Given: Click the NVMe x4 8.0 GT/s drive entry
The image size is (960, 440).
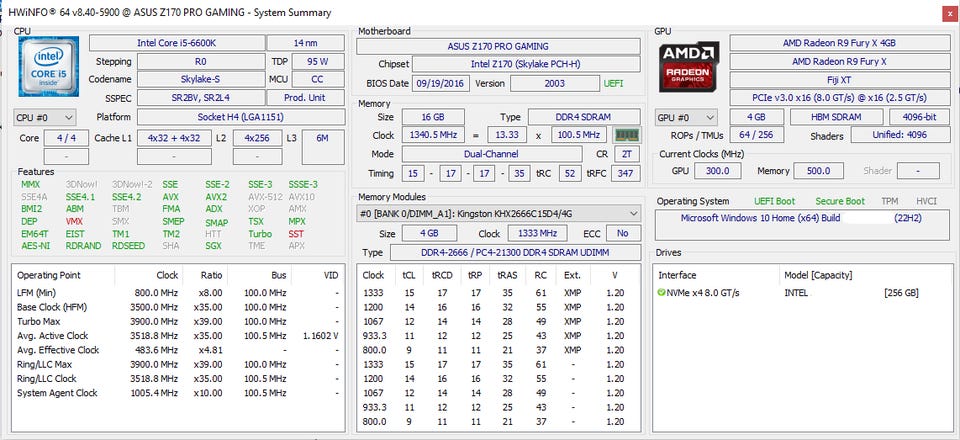Looking at the screenshot, I should pos(702,293).
